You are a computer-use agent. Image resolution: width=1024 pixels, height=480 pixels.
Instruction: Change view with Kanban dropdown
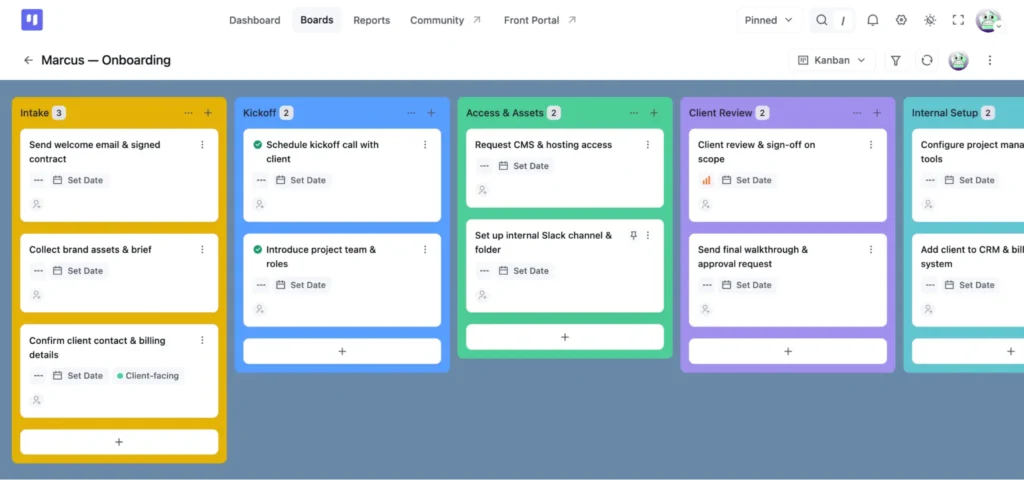[x=832, y=60]
